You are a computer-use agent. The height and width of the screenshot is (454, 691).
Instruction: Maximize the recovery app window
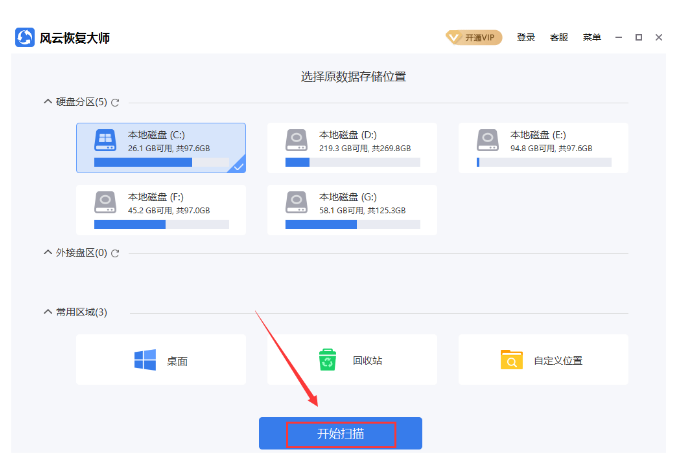639,37
